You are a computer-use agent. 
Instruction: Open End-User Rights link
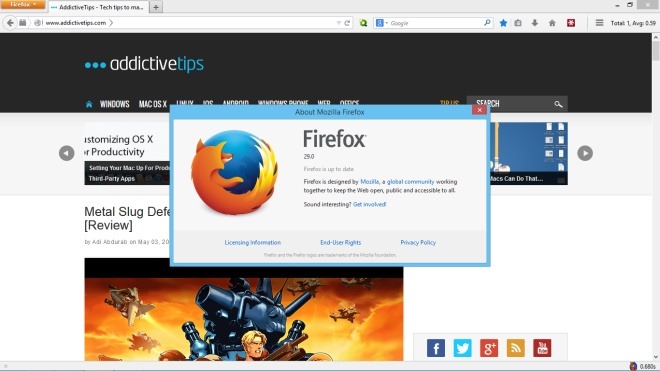pos(341,243)
